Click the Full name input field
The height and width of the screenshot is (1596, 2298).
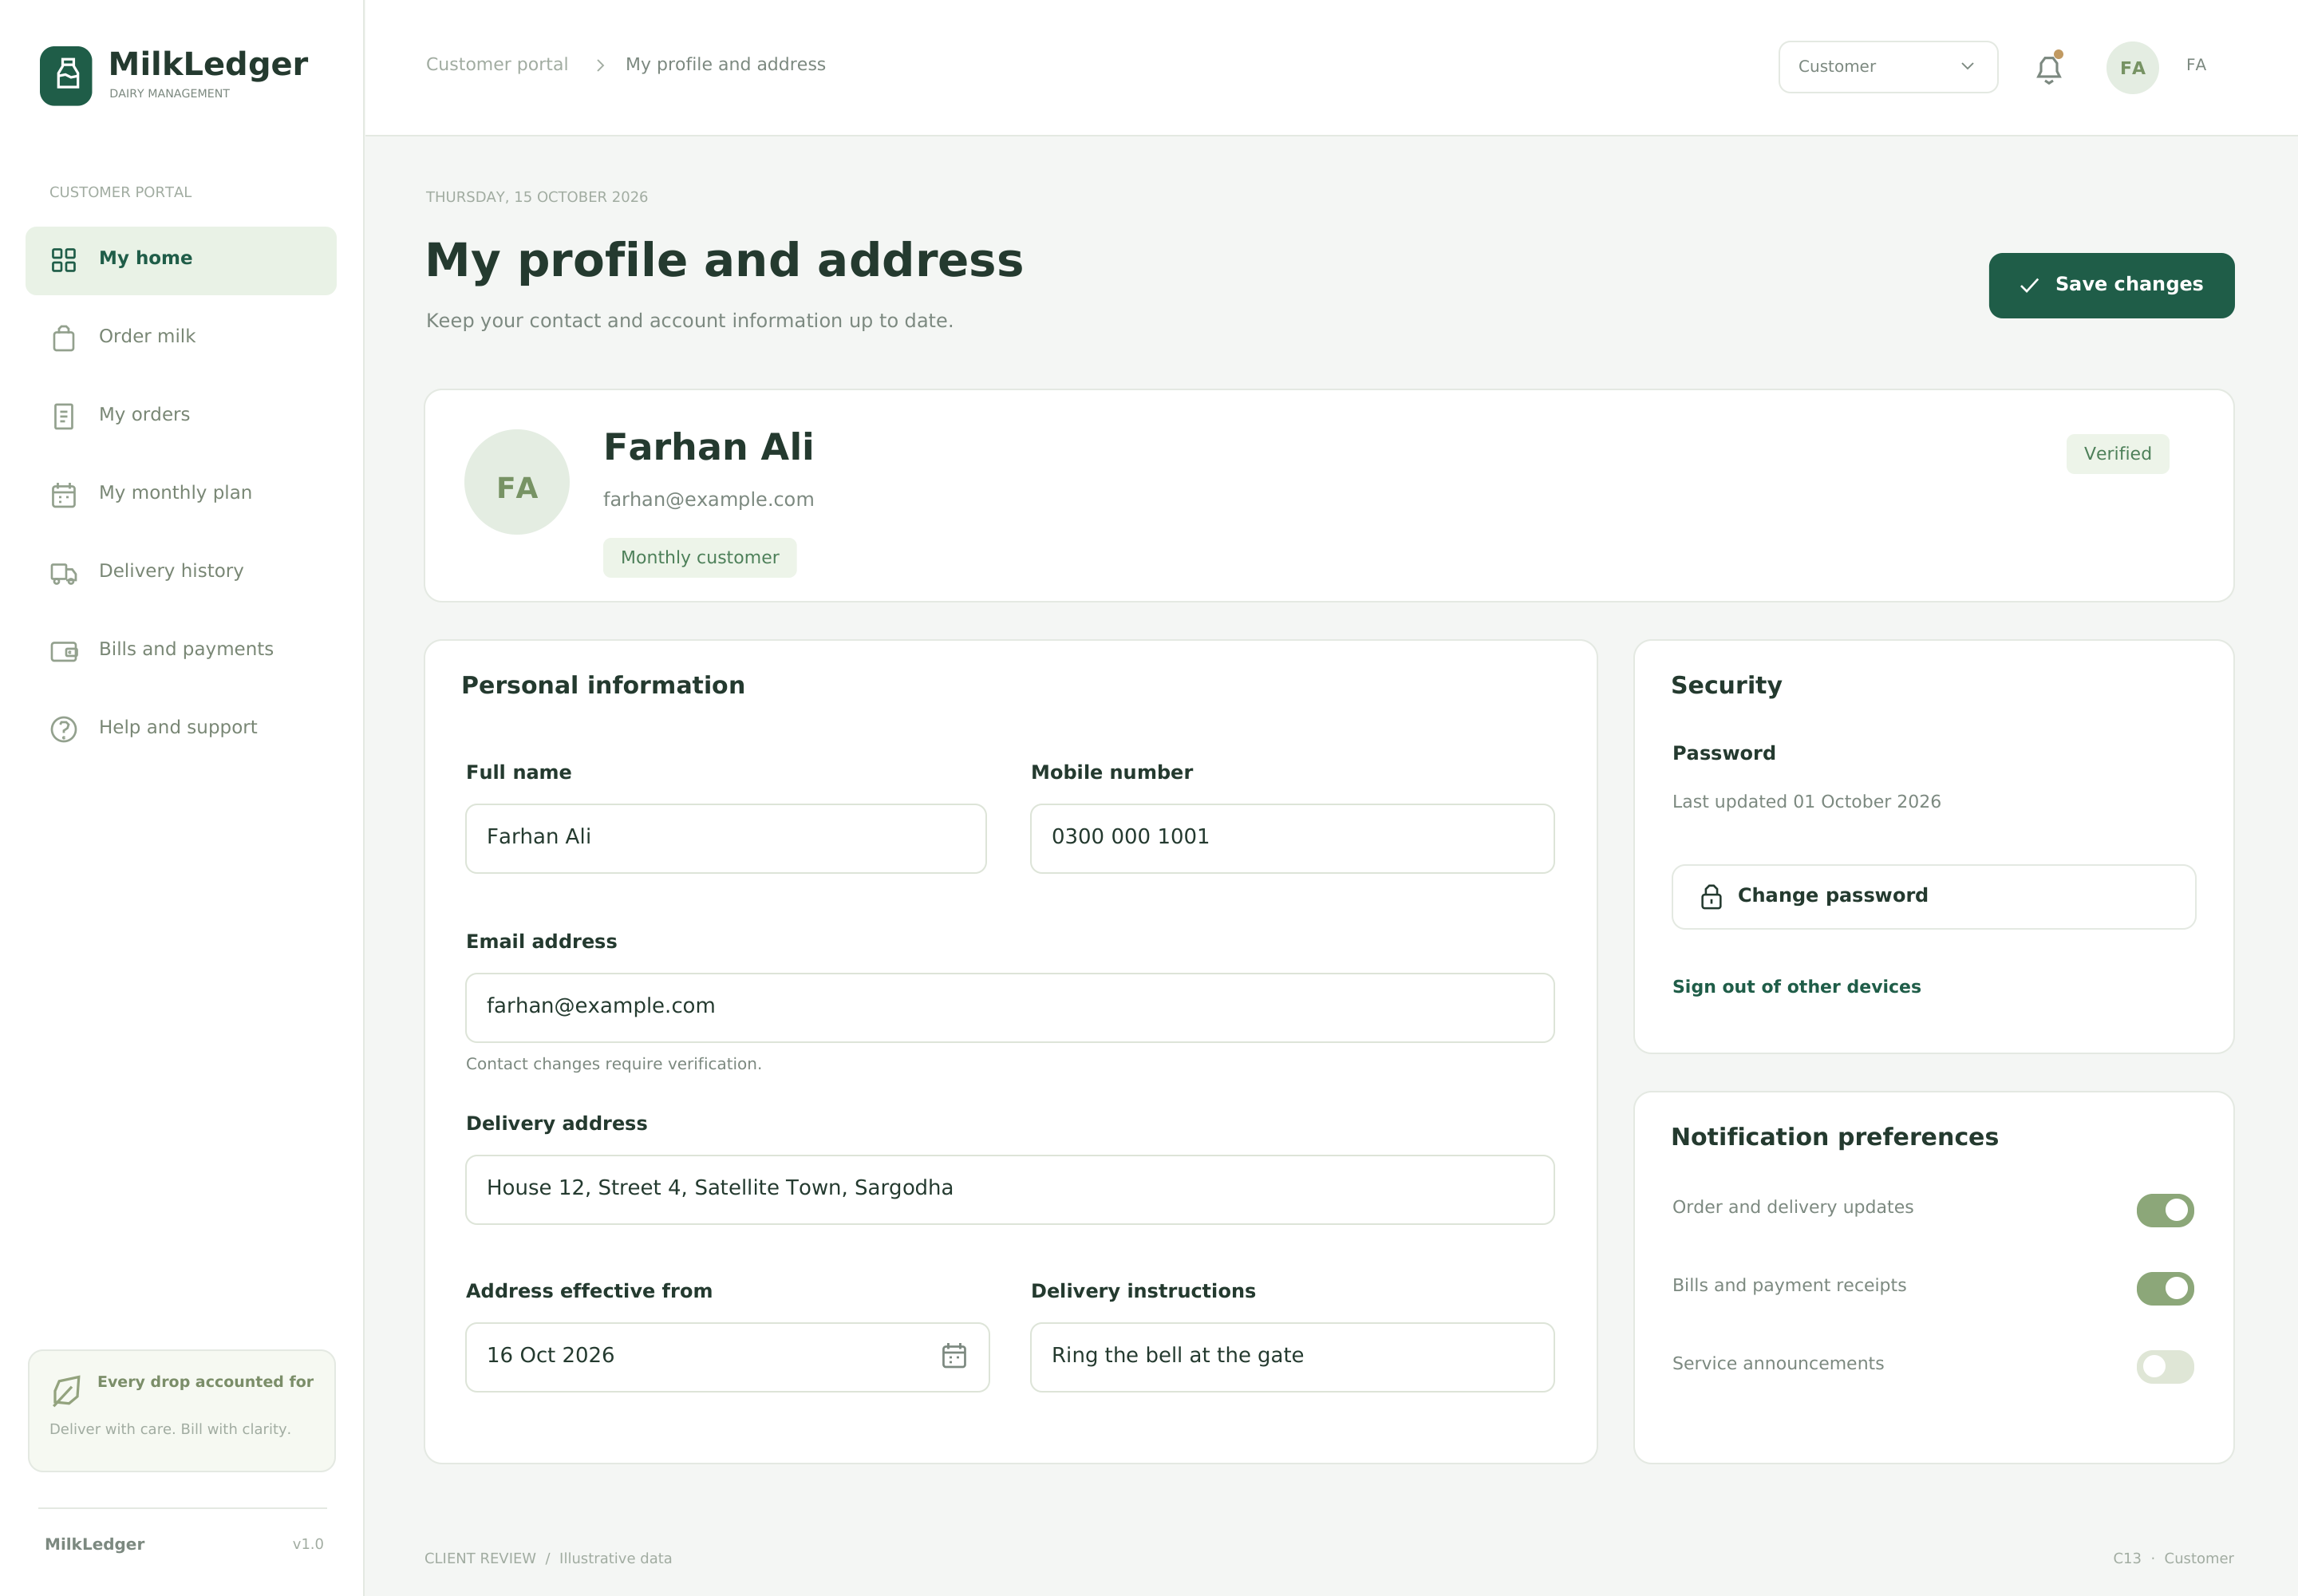click(726, 838)
